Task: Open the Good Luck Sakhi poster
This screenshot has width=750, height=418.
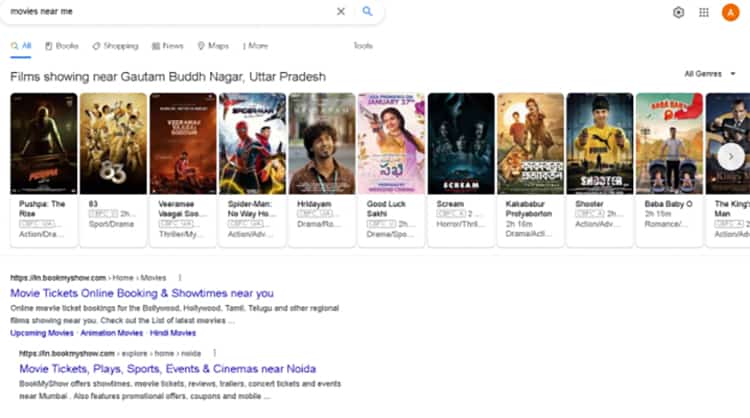Action: pos(391,143)
